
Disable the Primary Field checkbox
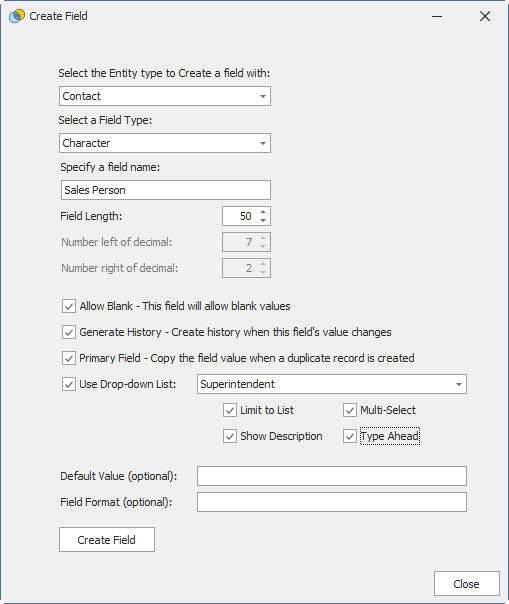[69, 358]
